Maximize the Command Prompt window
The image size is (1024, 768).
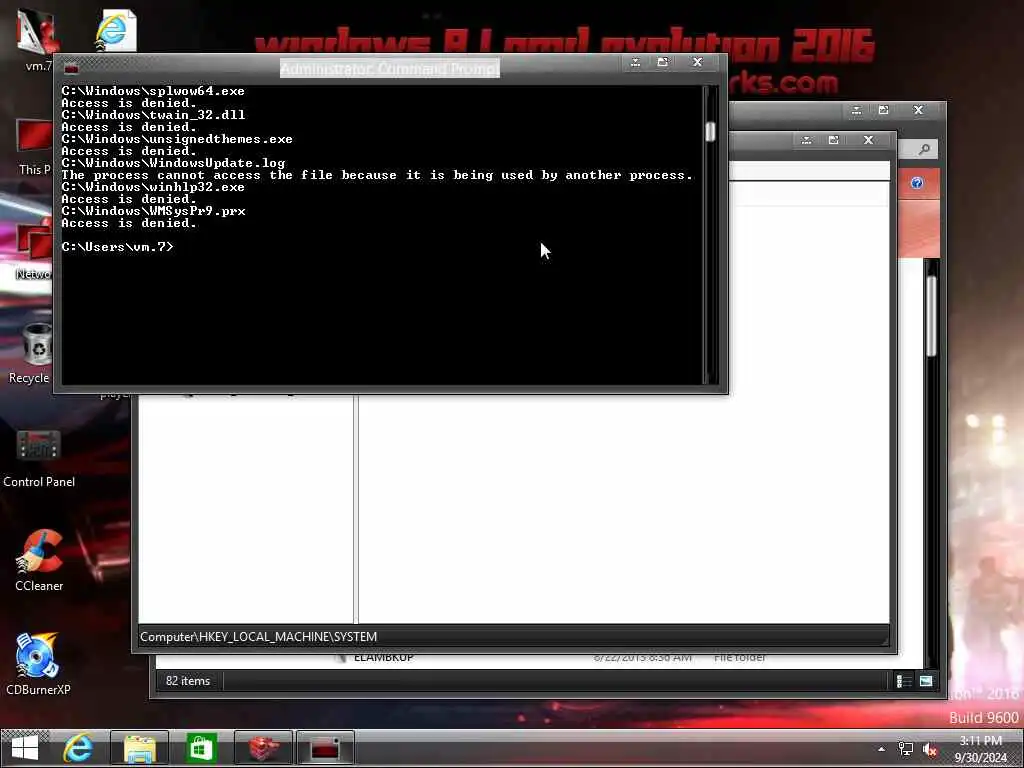663,62
